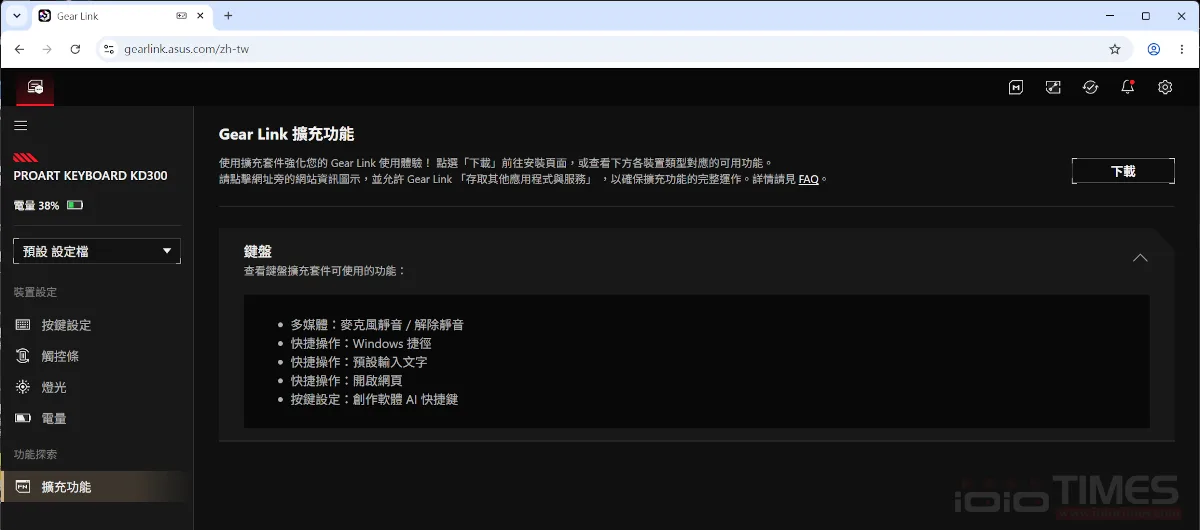Click the 快捷操作：Windows 捷徑 list item
The width and height of the screenshot is (1200, 530).
tap(361, 343)
